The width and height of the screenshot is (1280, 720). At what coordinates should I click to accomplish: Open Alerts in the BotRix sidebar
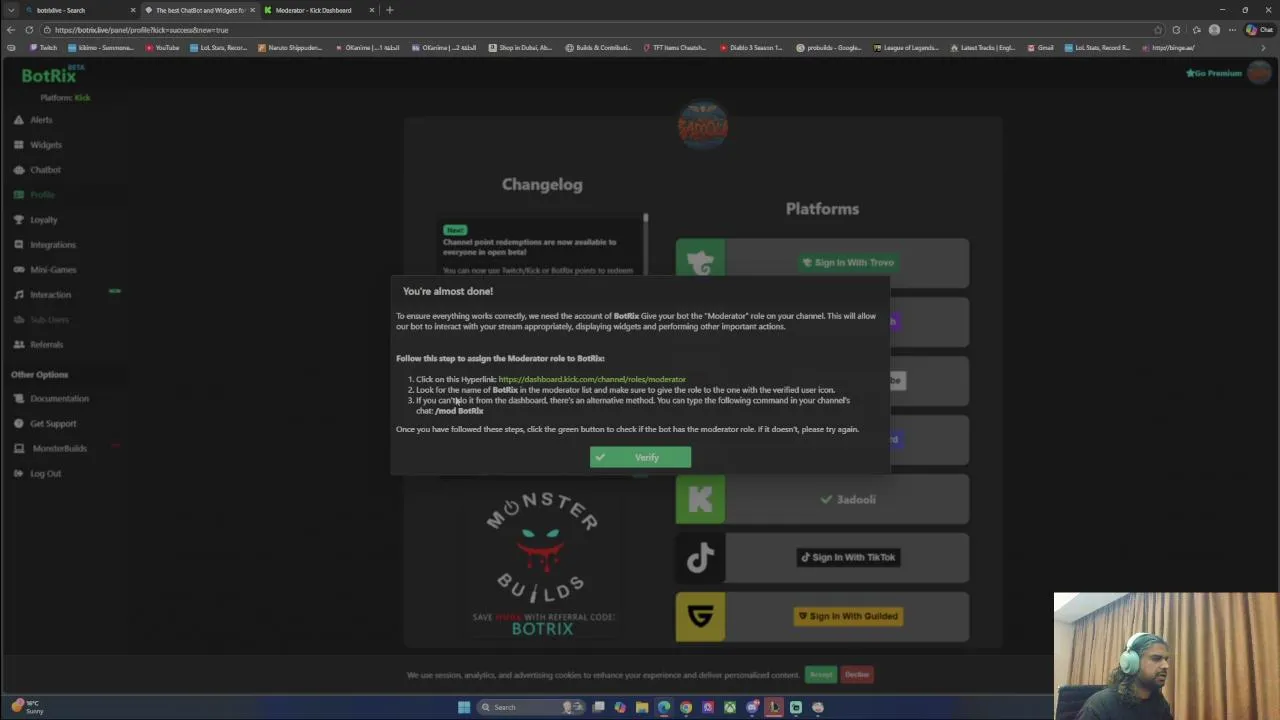[x=41, y=120]
